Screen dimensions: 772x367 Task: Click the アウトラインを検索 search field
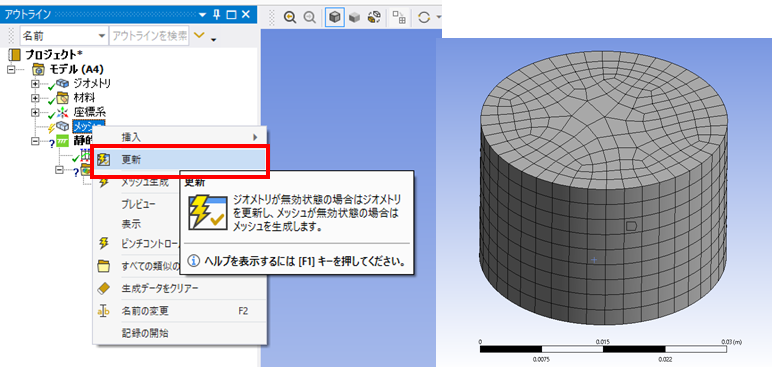[x=149, y=36]
